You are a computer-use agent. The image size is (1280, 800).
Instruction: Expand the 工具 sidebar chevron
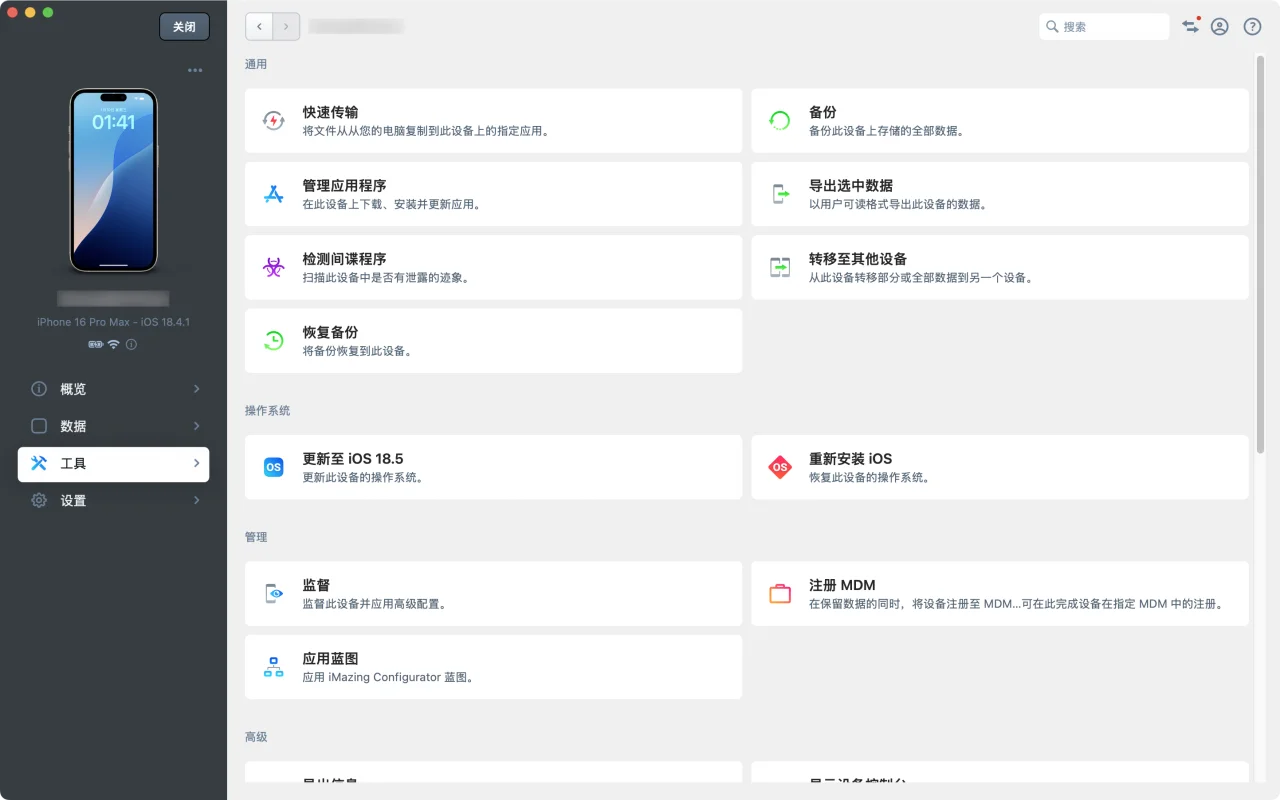196,464
